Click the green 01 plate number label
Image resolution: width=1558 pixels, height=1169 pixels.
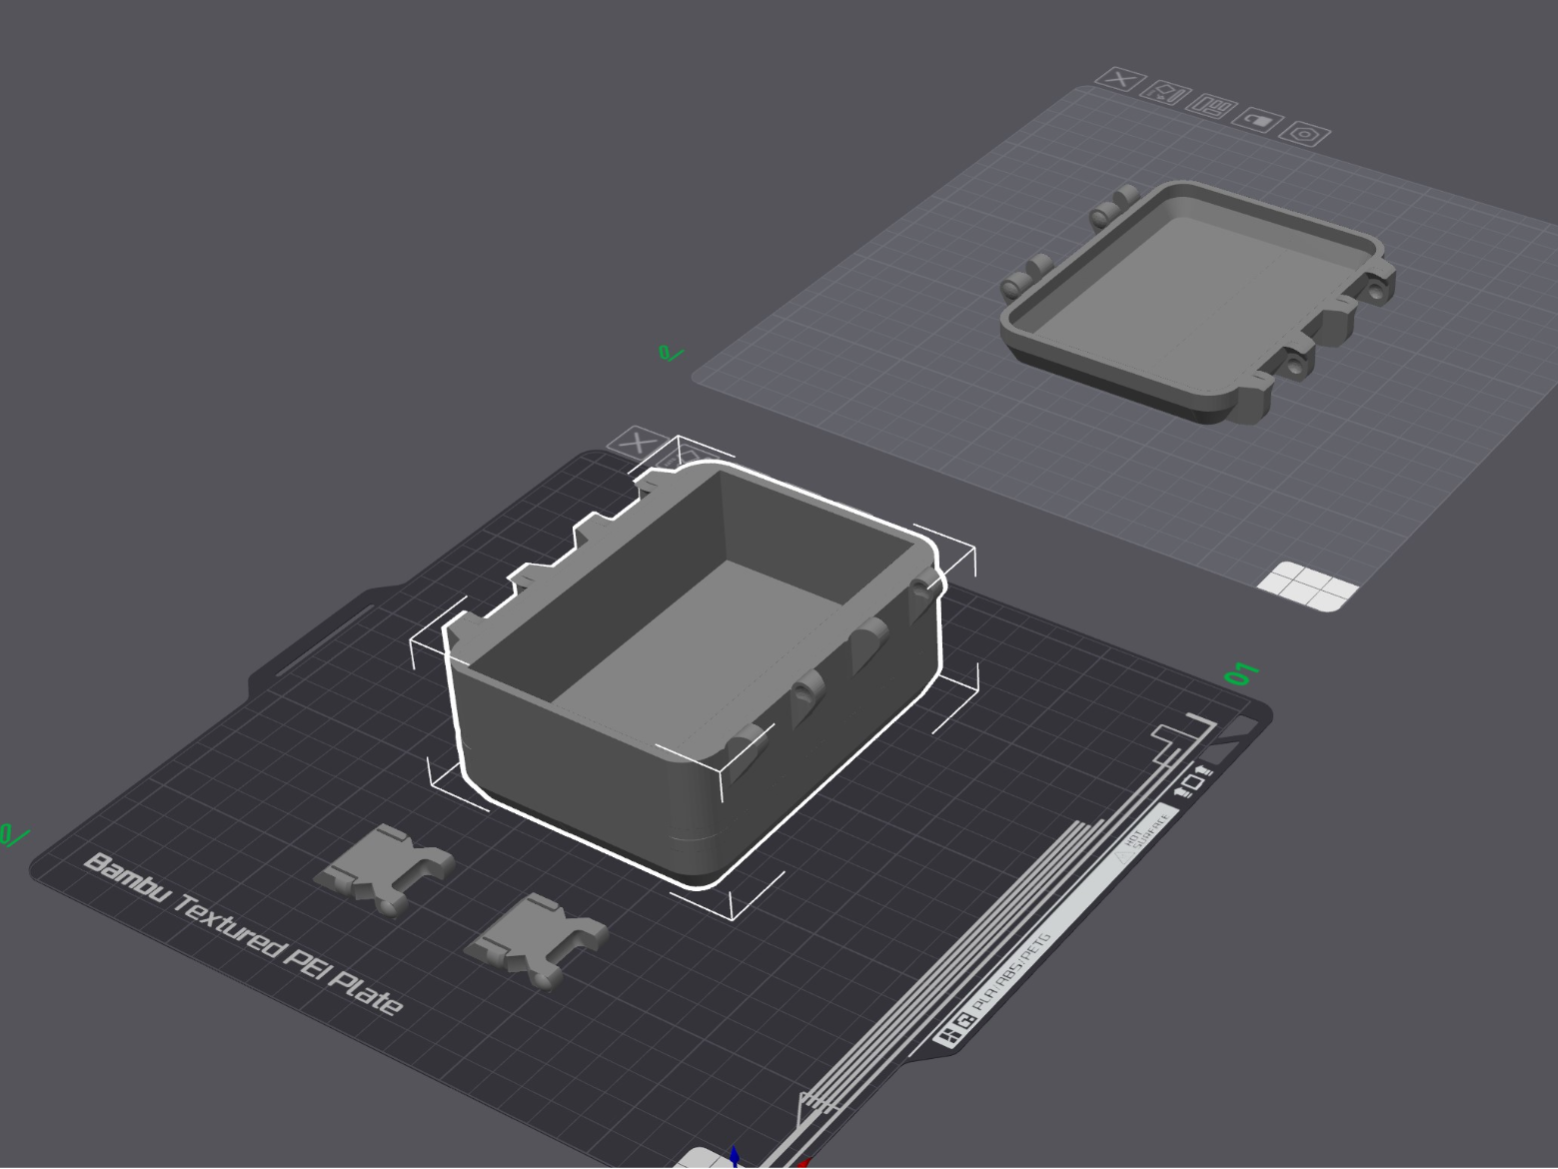(x=1240, y=675)
